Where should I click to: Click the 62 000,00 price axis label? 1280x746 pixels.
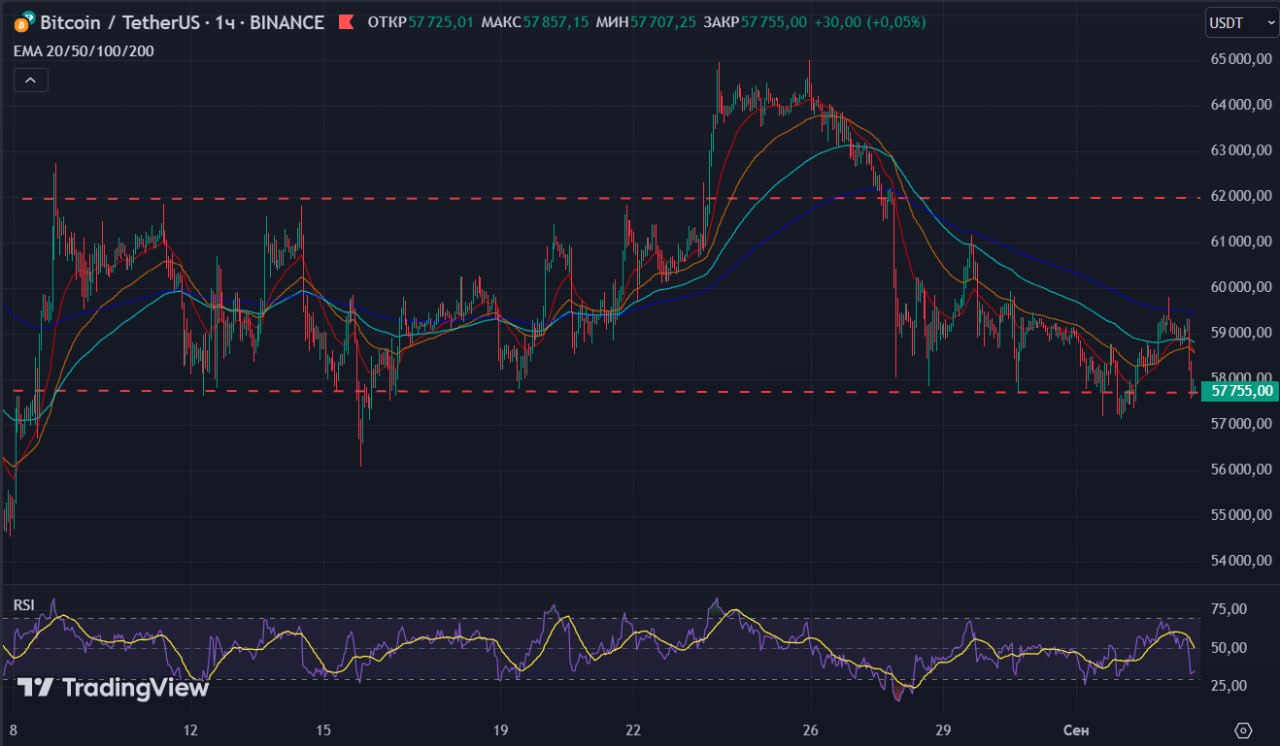[x=1241, y=196]
